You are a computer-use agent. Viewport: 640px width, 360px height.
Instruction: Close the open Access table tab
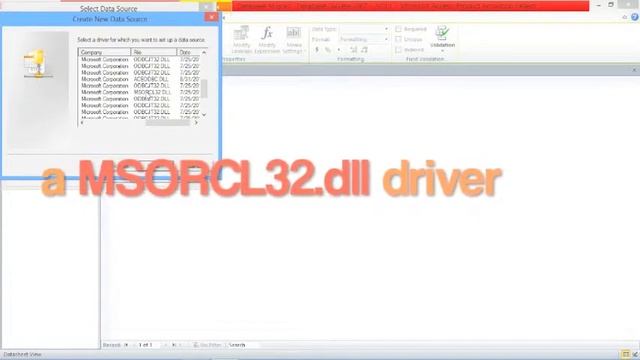(x=634, y=70)
